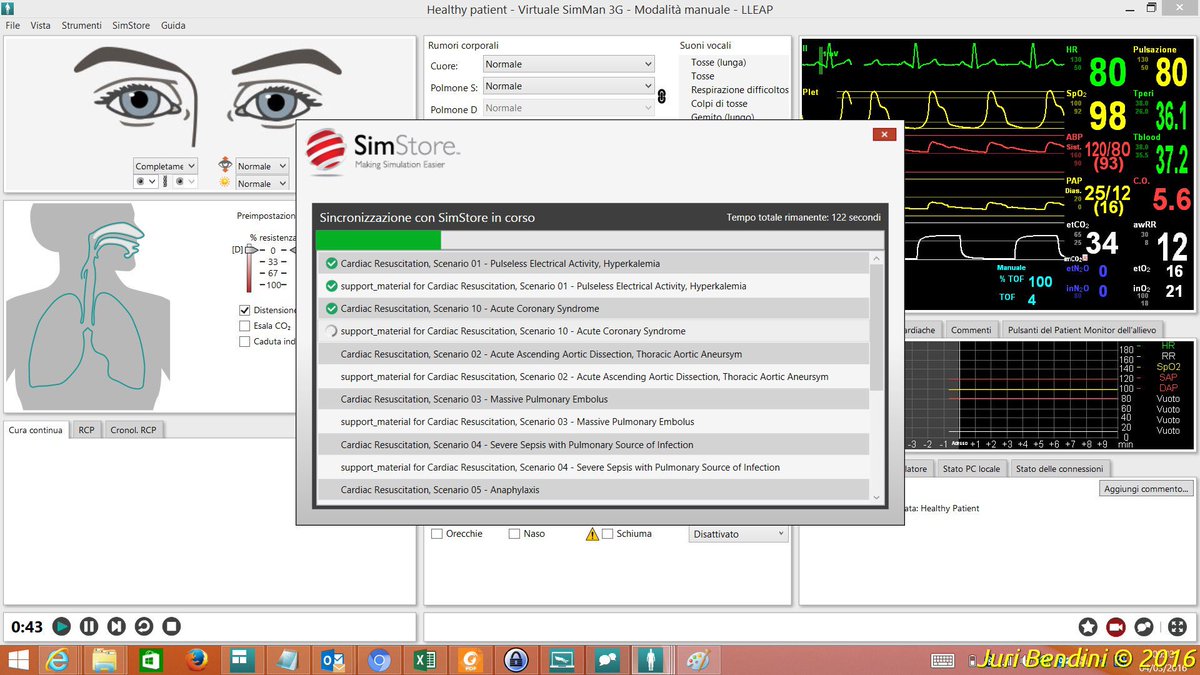Open Google Chrome from the taskbar

[379, 660]
